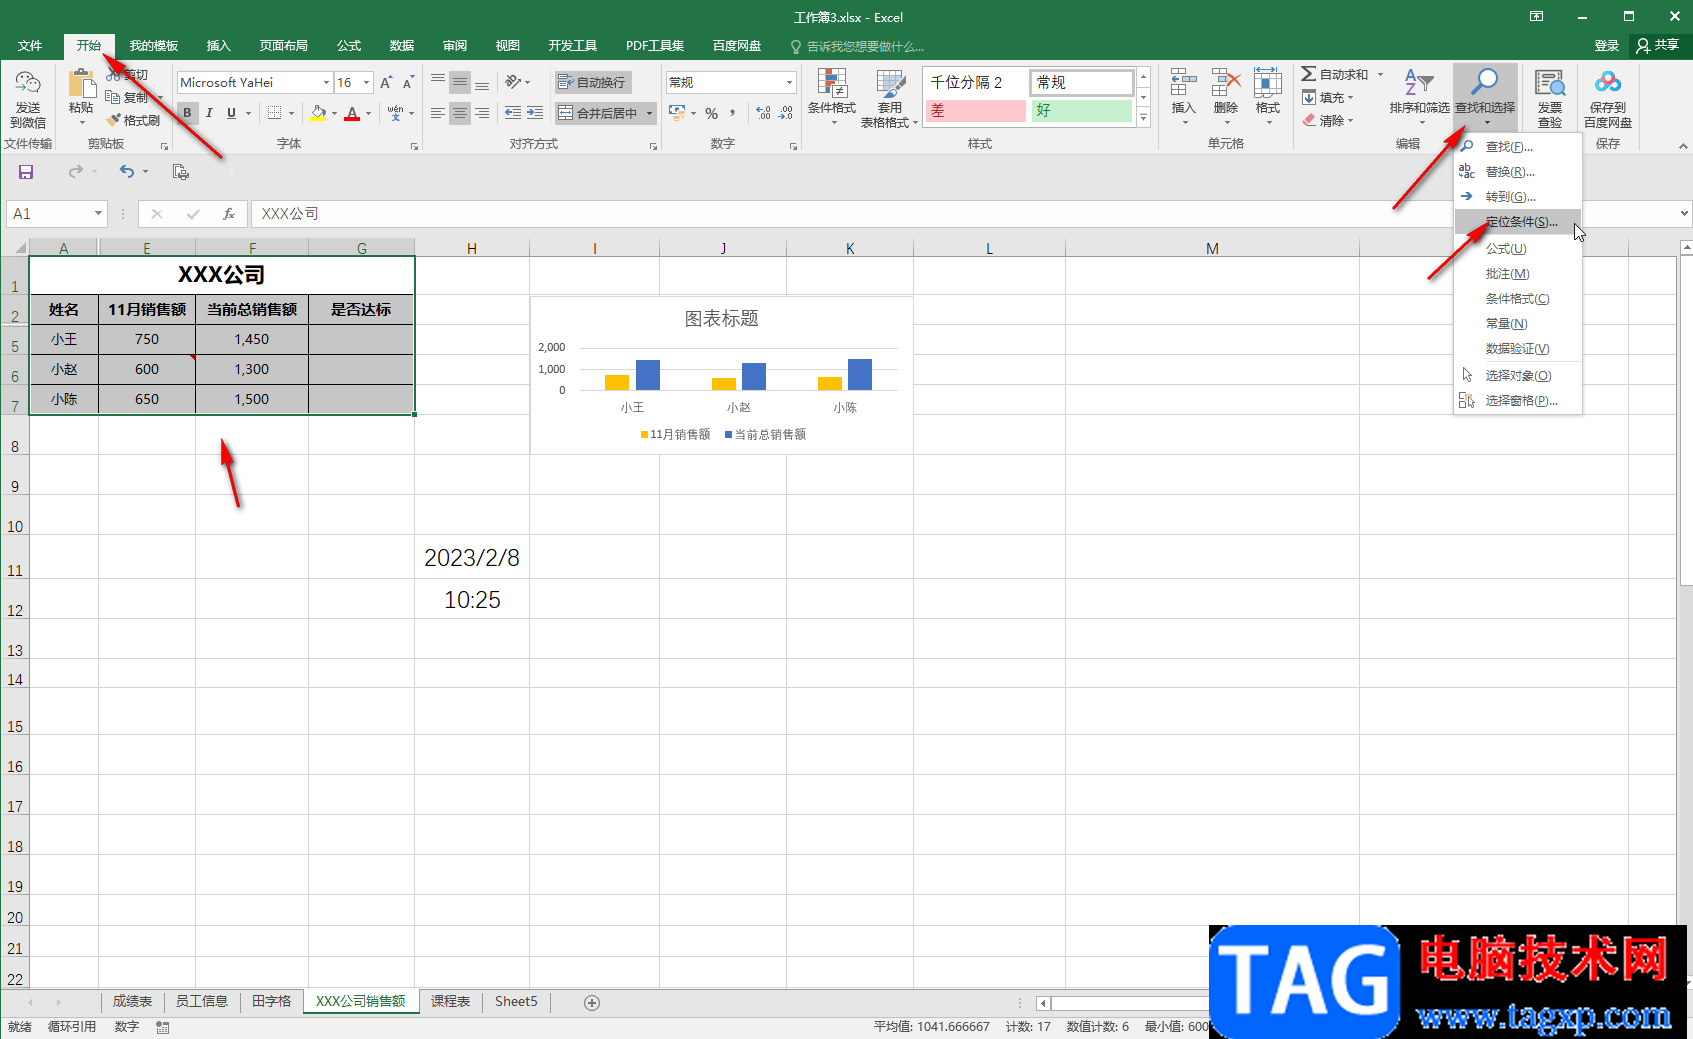Open the font size dropdown
Viewport: 1693px width, 1039px height.
pos(366,83)
